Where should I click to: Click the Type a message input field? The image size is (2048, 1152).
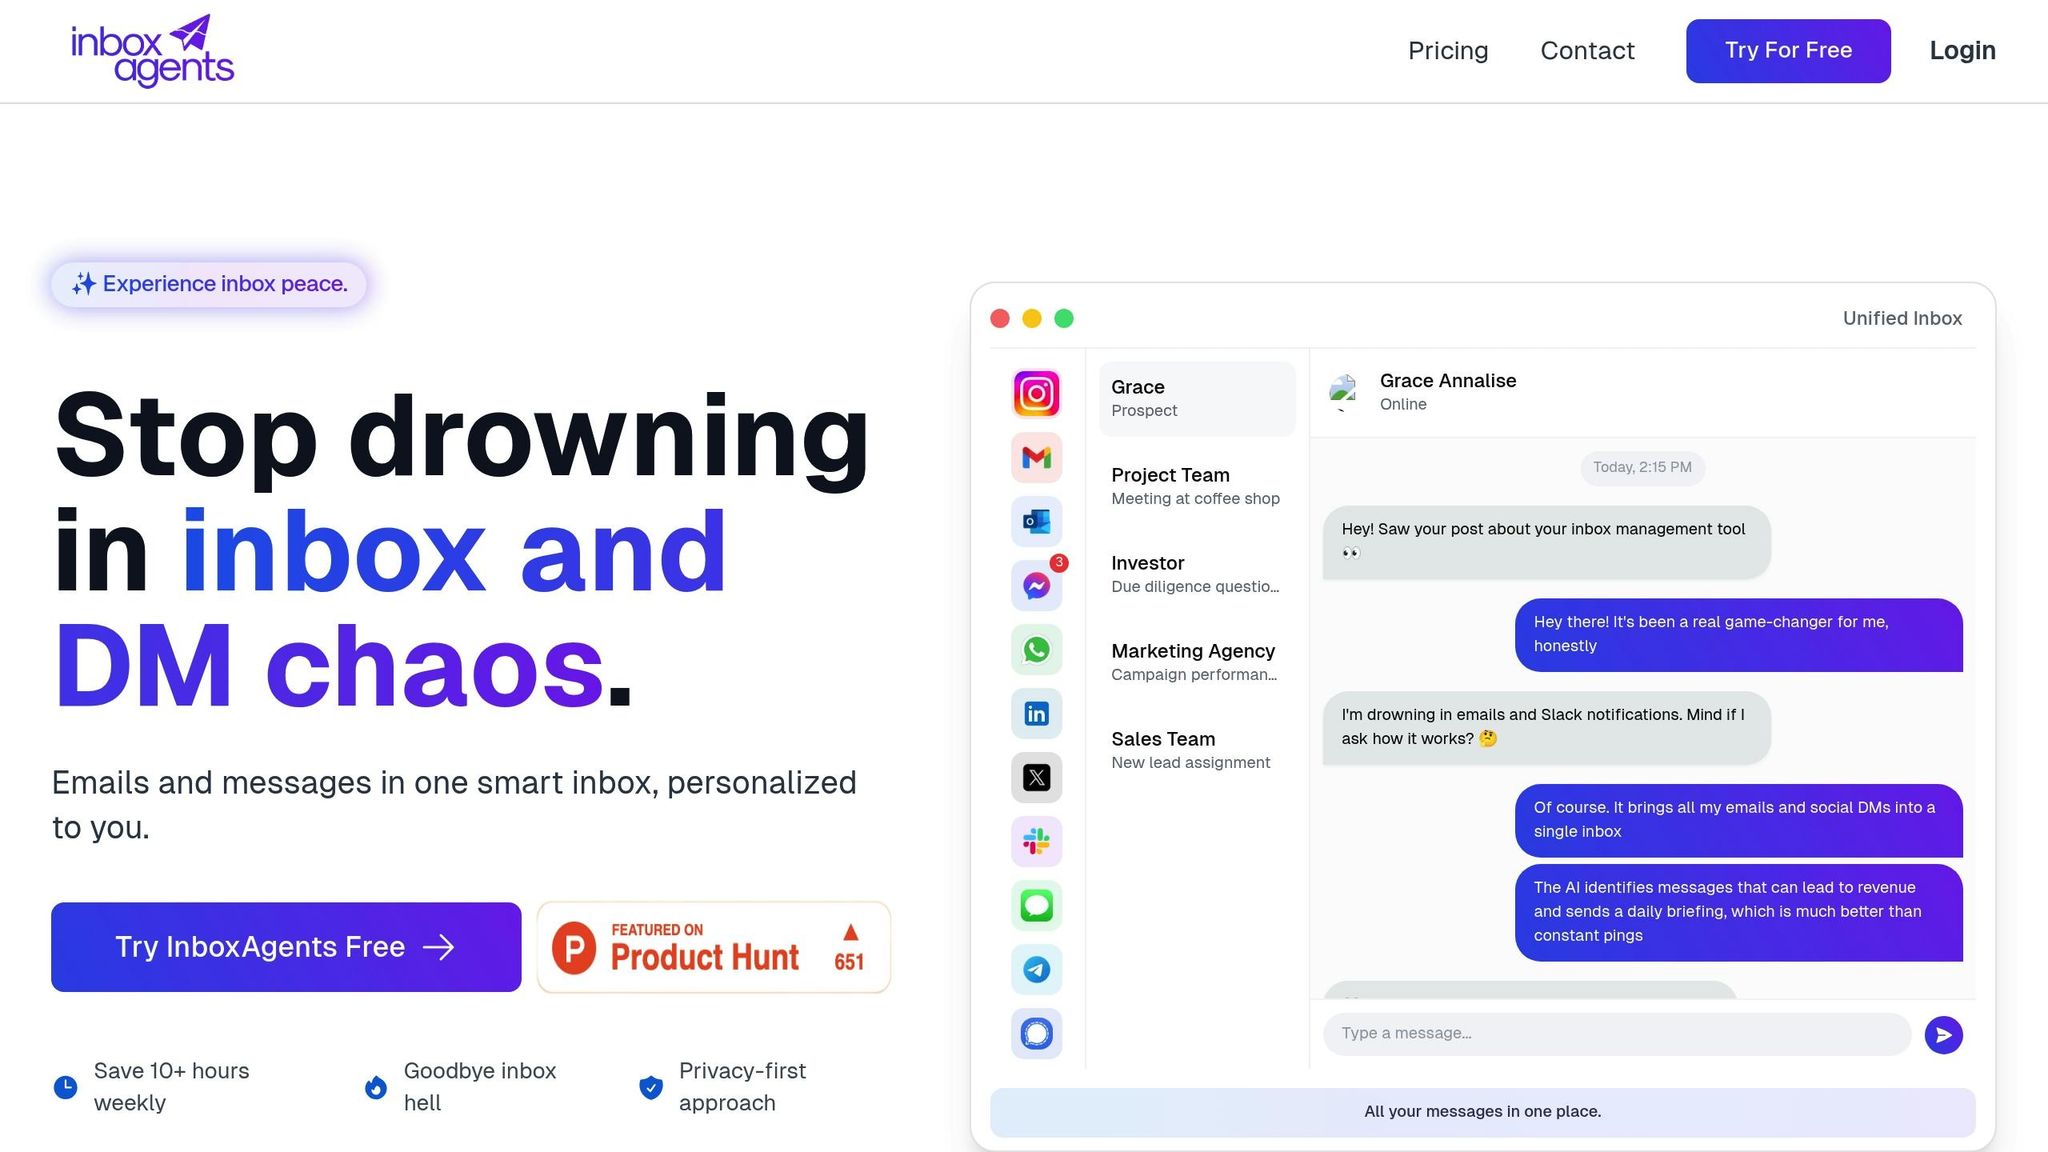(1615, 1033)
